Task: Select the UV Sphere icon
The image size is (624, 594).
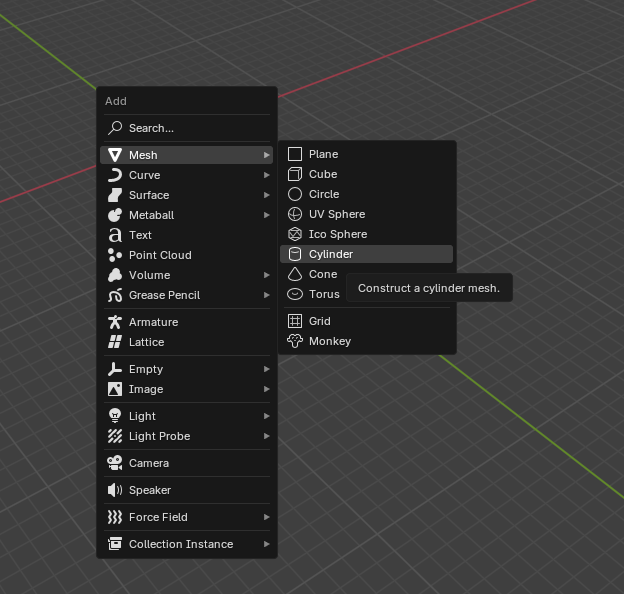Action: (x=295, y=214)
